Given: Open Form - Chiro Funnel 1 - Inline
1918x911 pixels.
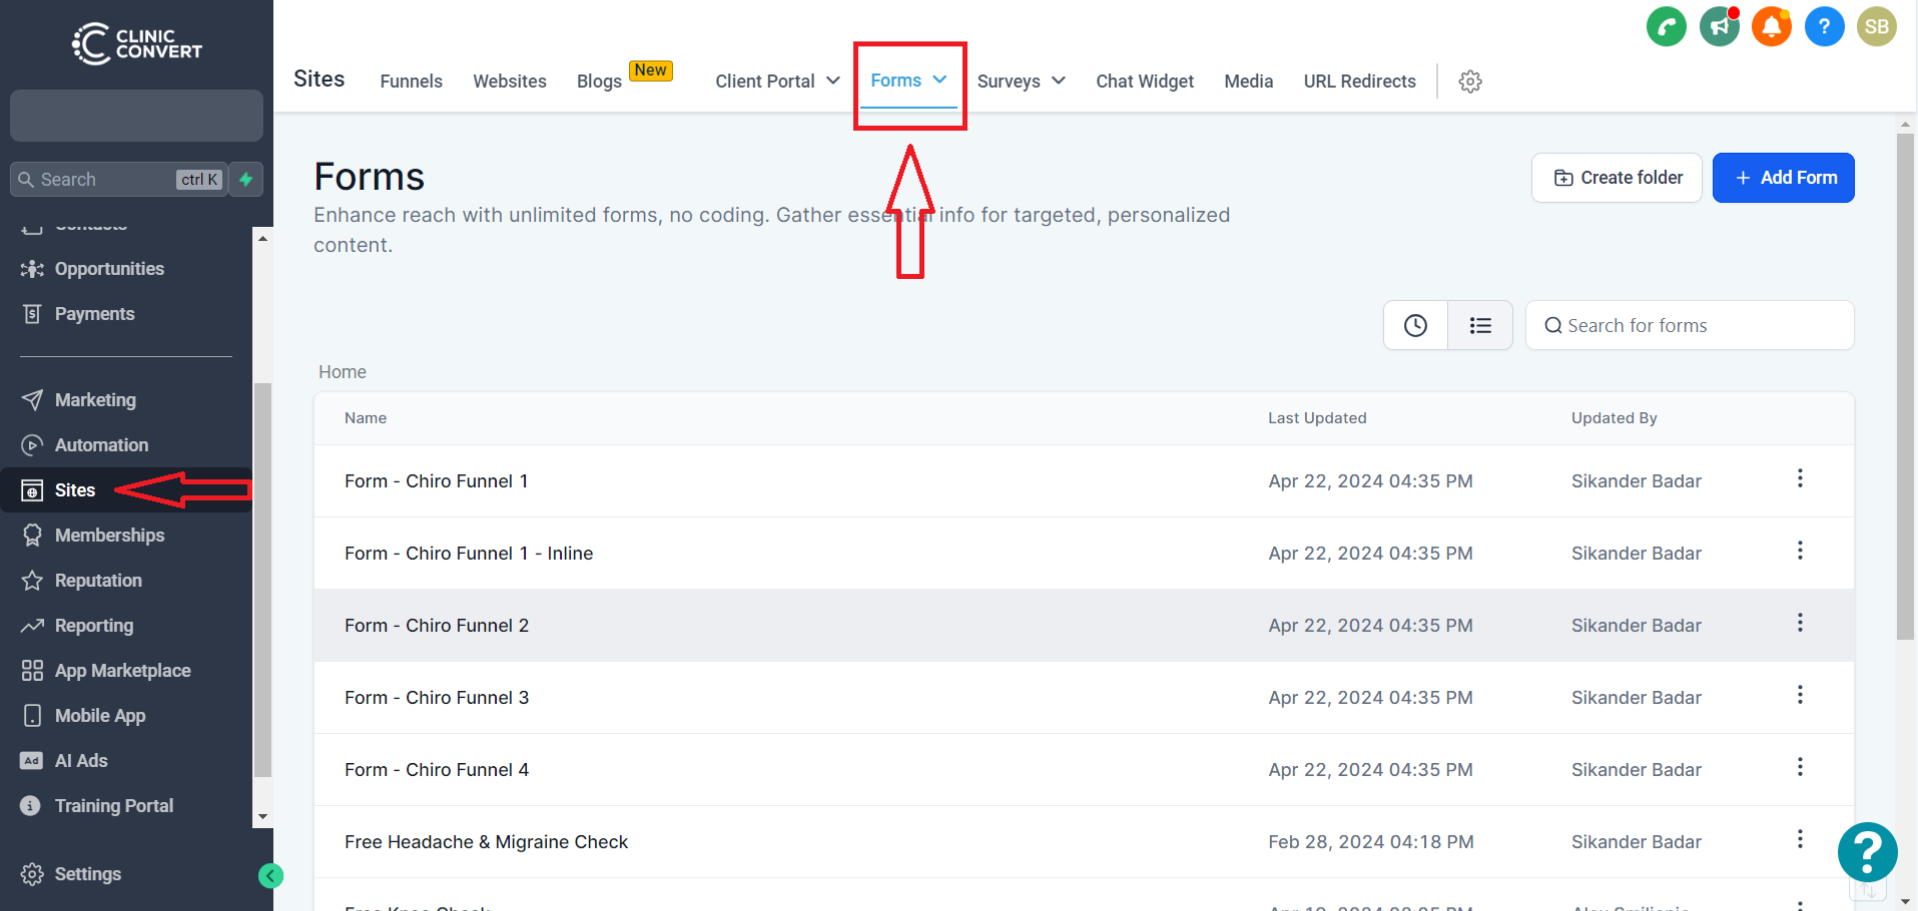Looking at the screenshot, I should click(468, 553).
